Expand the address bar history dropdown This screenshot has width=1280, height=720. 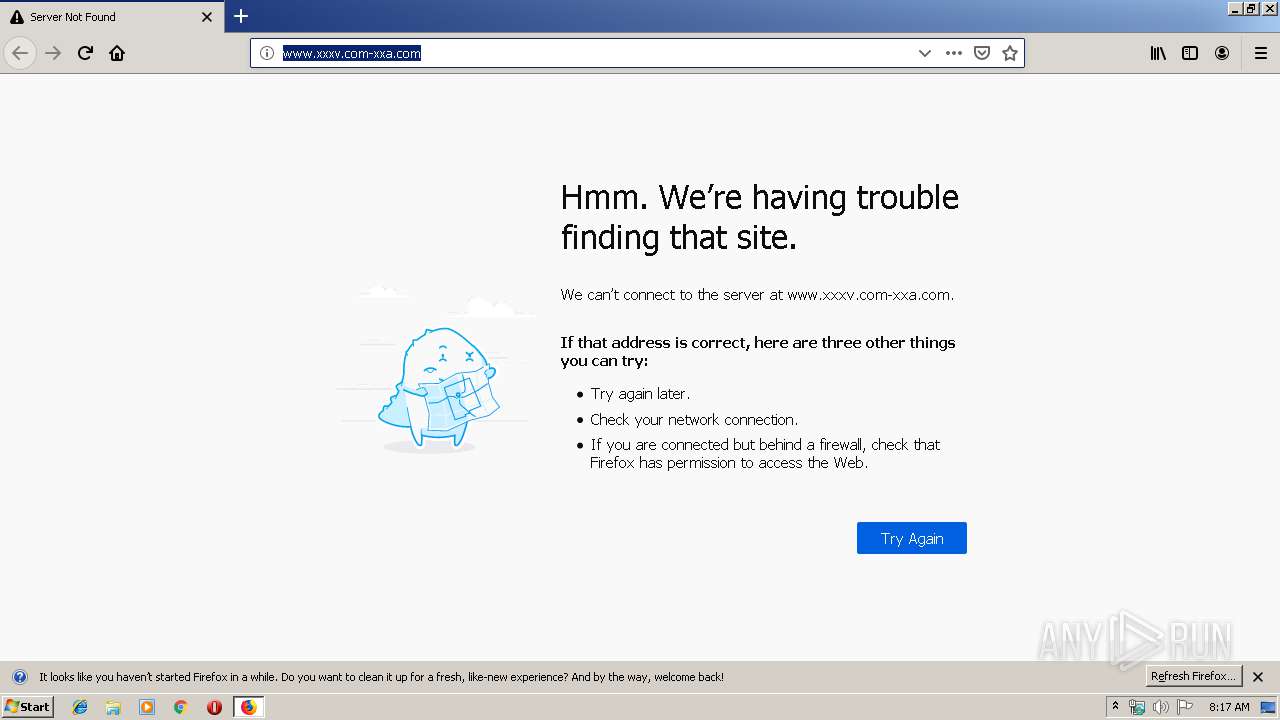(x=925, y=53)
